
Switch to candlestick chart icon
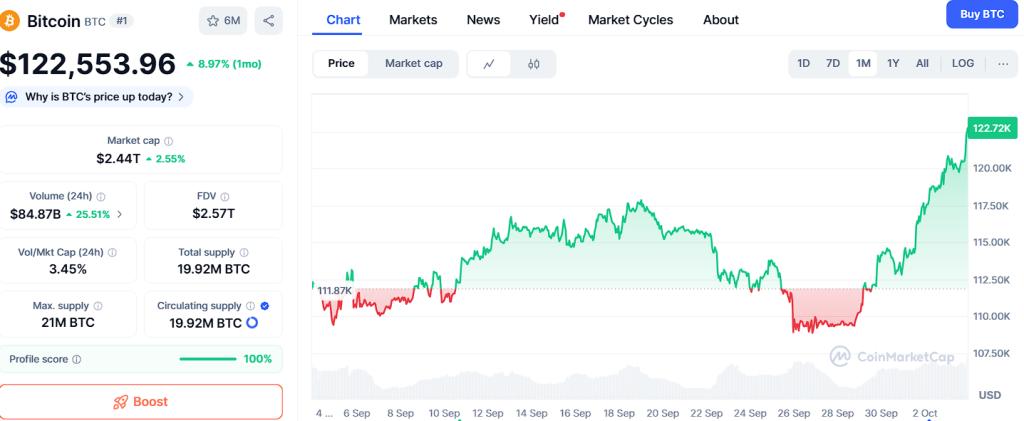[x=533, y=64]
